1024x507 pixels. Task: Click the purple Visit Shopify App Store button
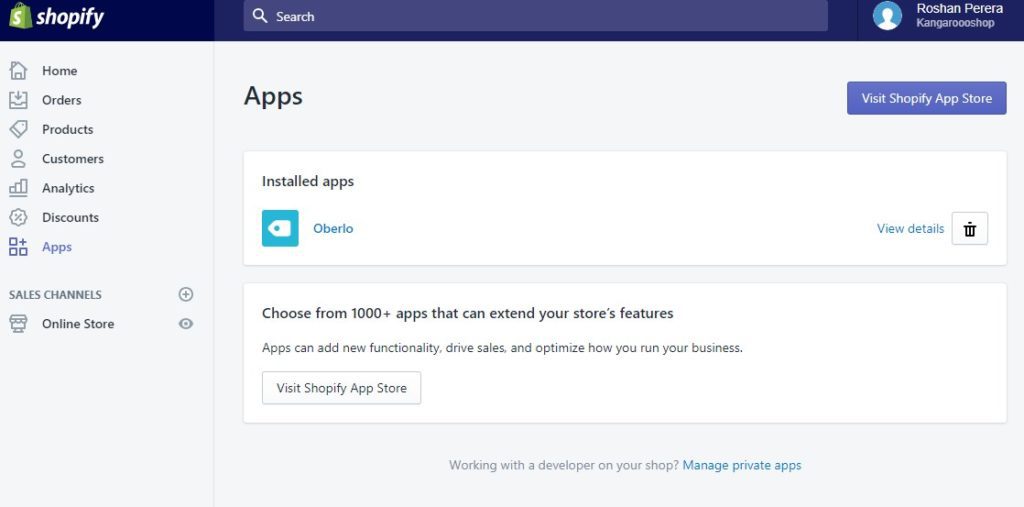(927, 98)
